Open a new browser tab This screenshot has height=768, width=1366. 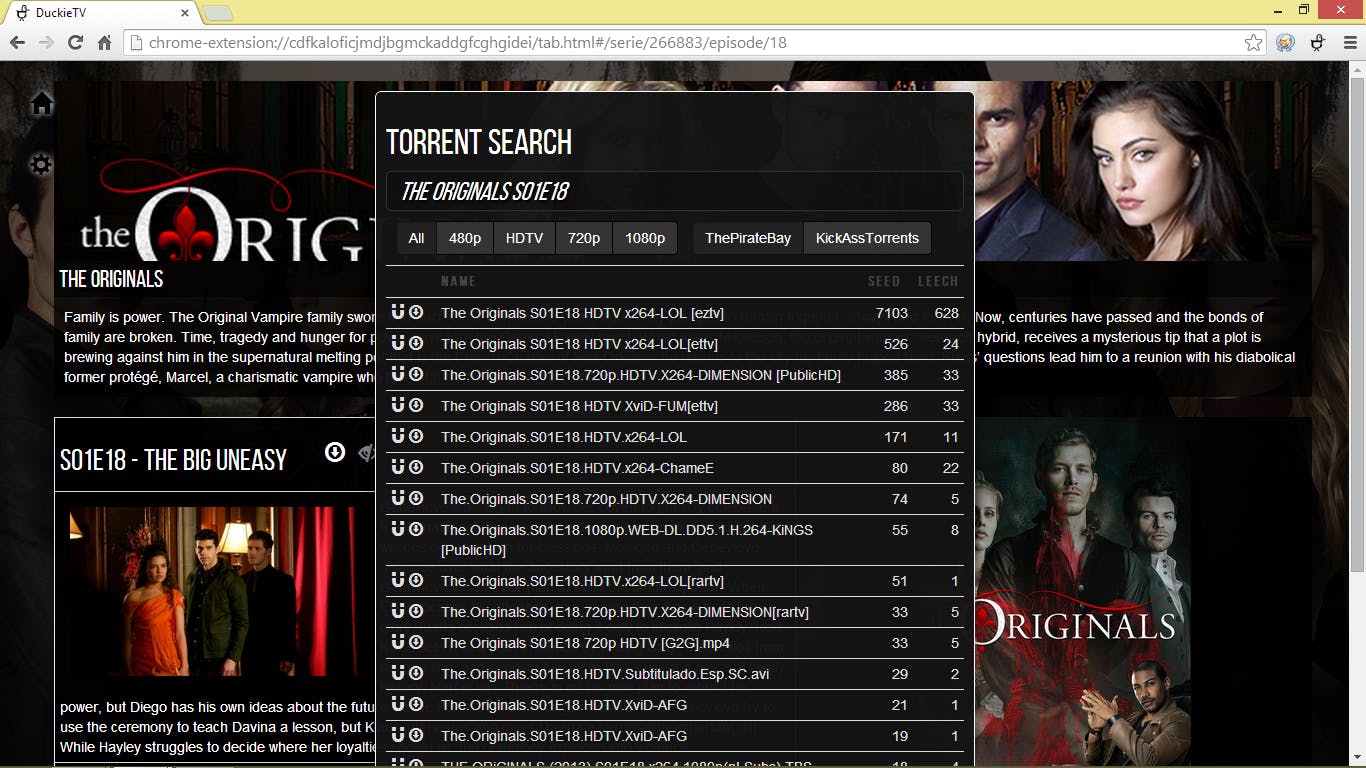[x=218, y=13]
